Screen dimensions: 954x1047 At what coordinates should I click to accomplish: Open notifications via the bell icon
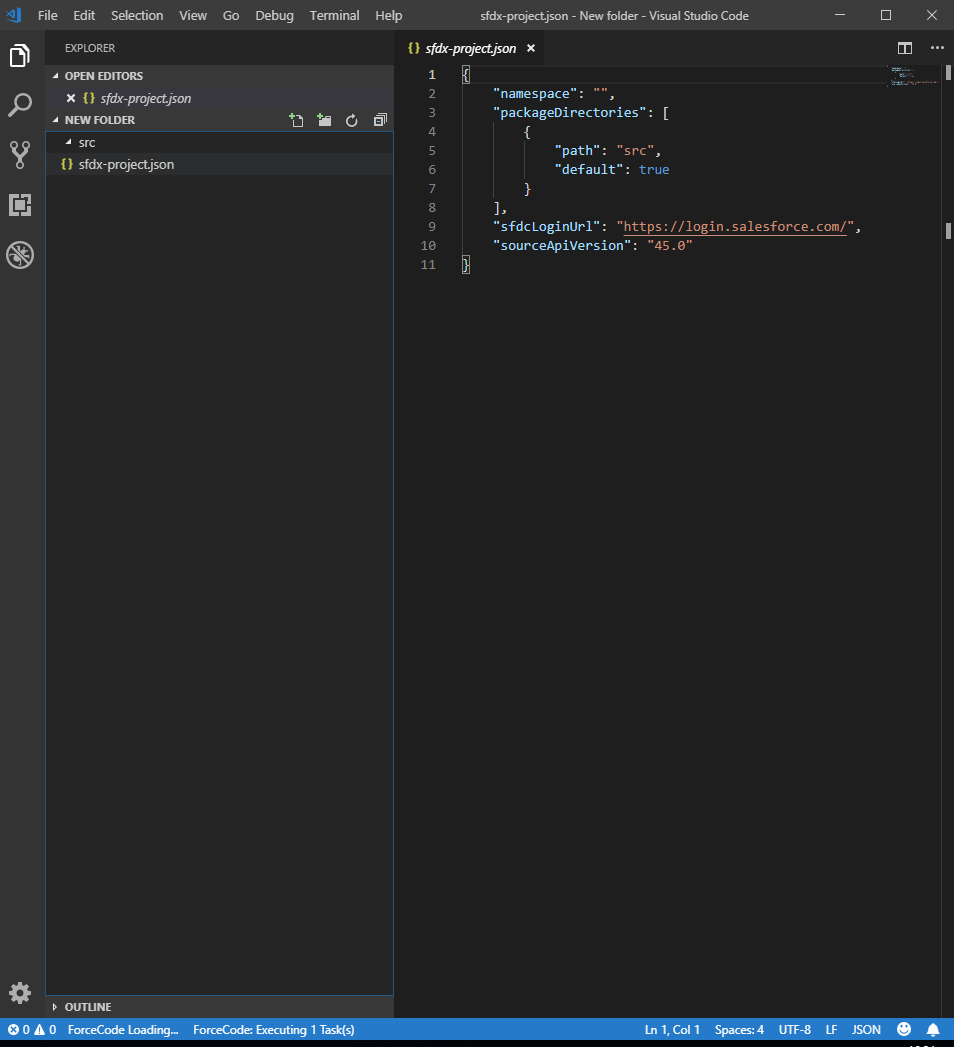(x=933, y=1029)
